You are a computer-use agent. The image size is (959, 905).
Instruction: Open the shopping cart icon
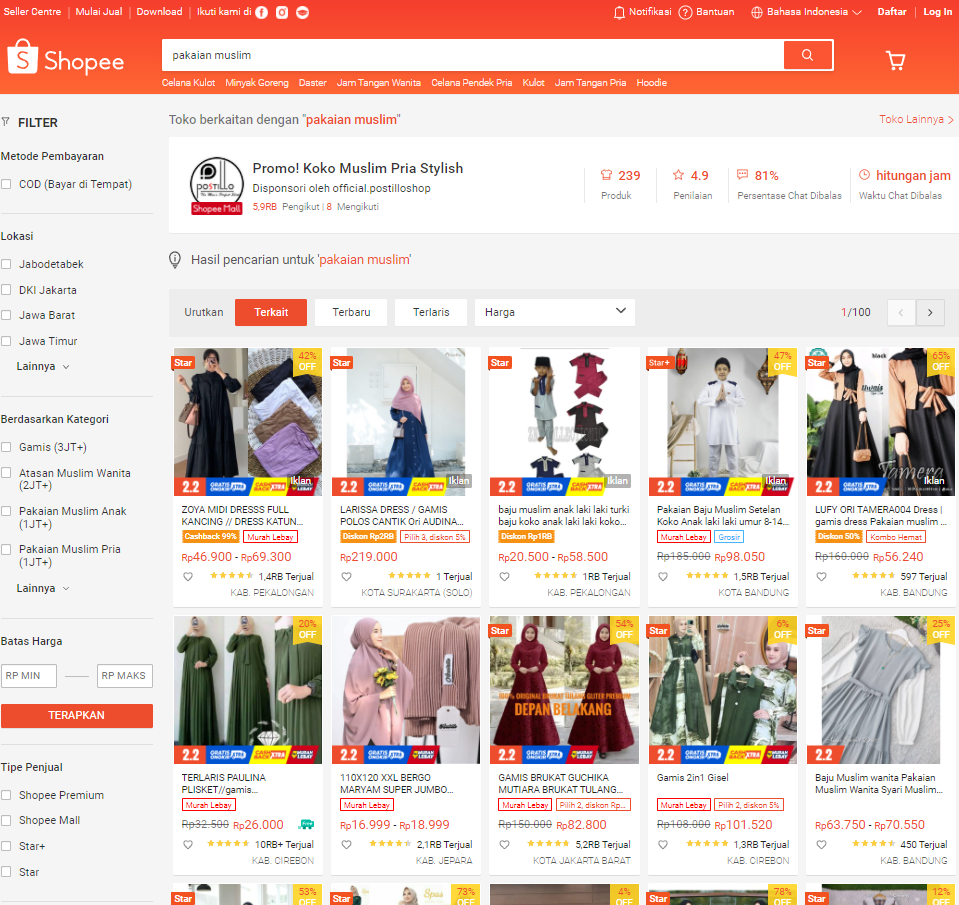click(x=895, y=60)
